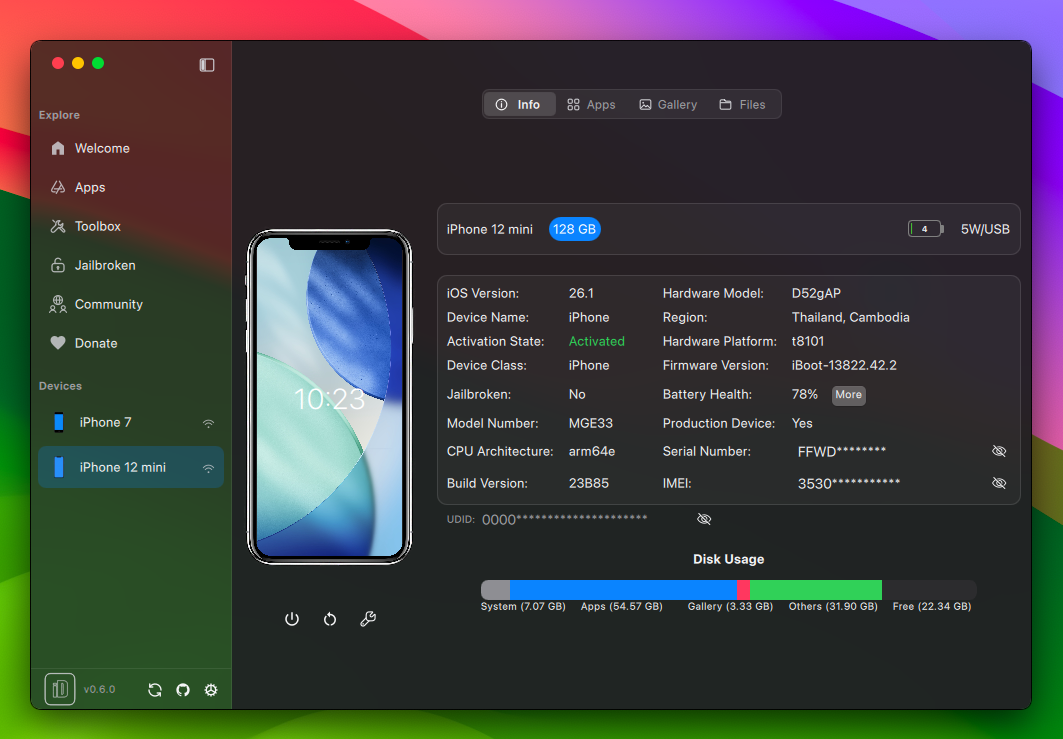Click the hardware model D52gAP

pos(816,294)
